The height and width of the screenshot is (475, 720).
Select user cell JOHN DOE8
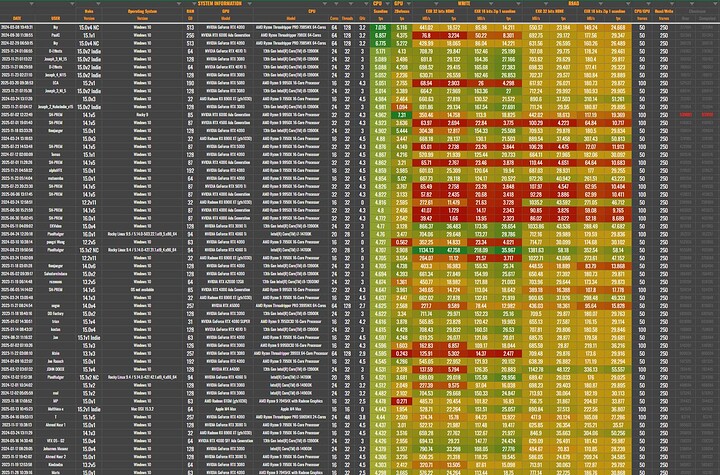coord(56,369)
